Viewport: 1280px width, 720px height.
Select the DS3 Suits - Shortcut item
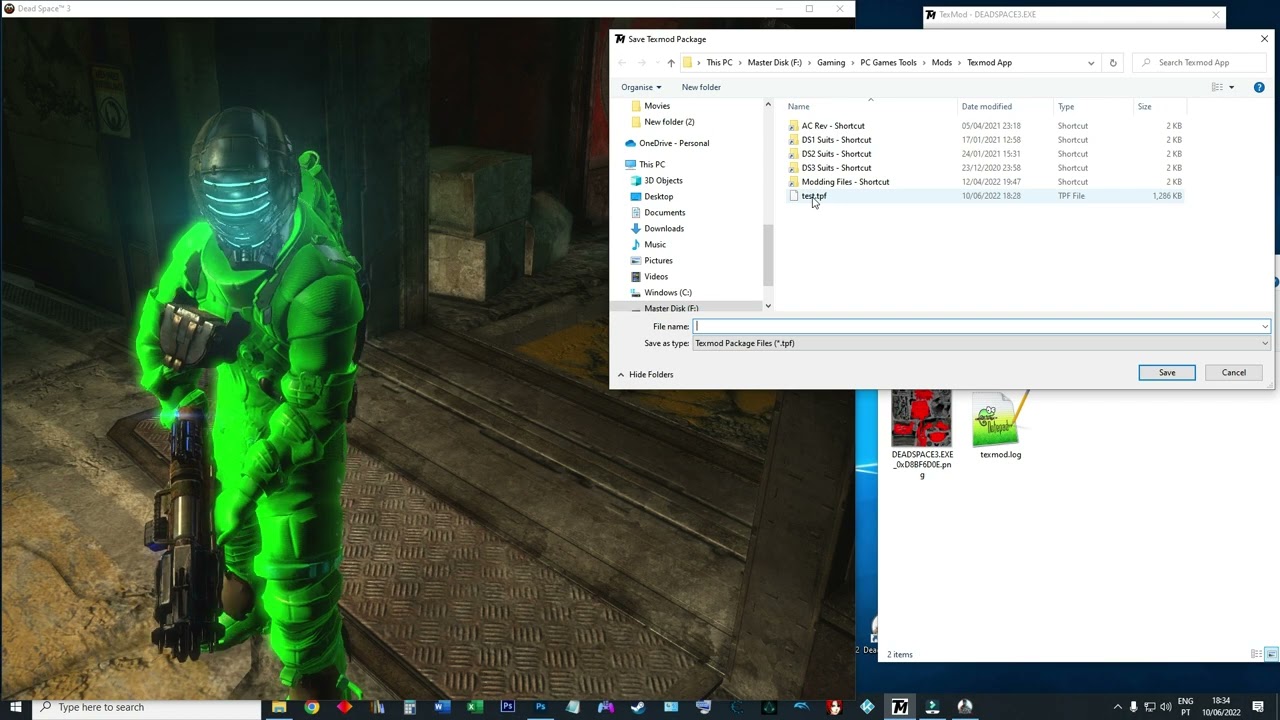[836, 168]
